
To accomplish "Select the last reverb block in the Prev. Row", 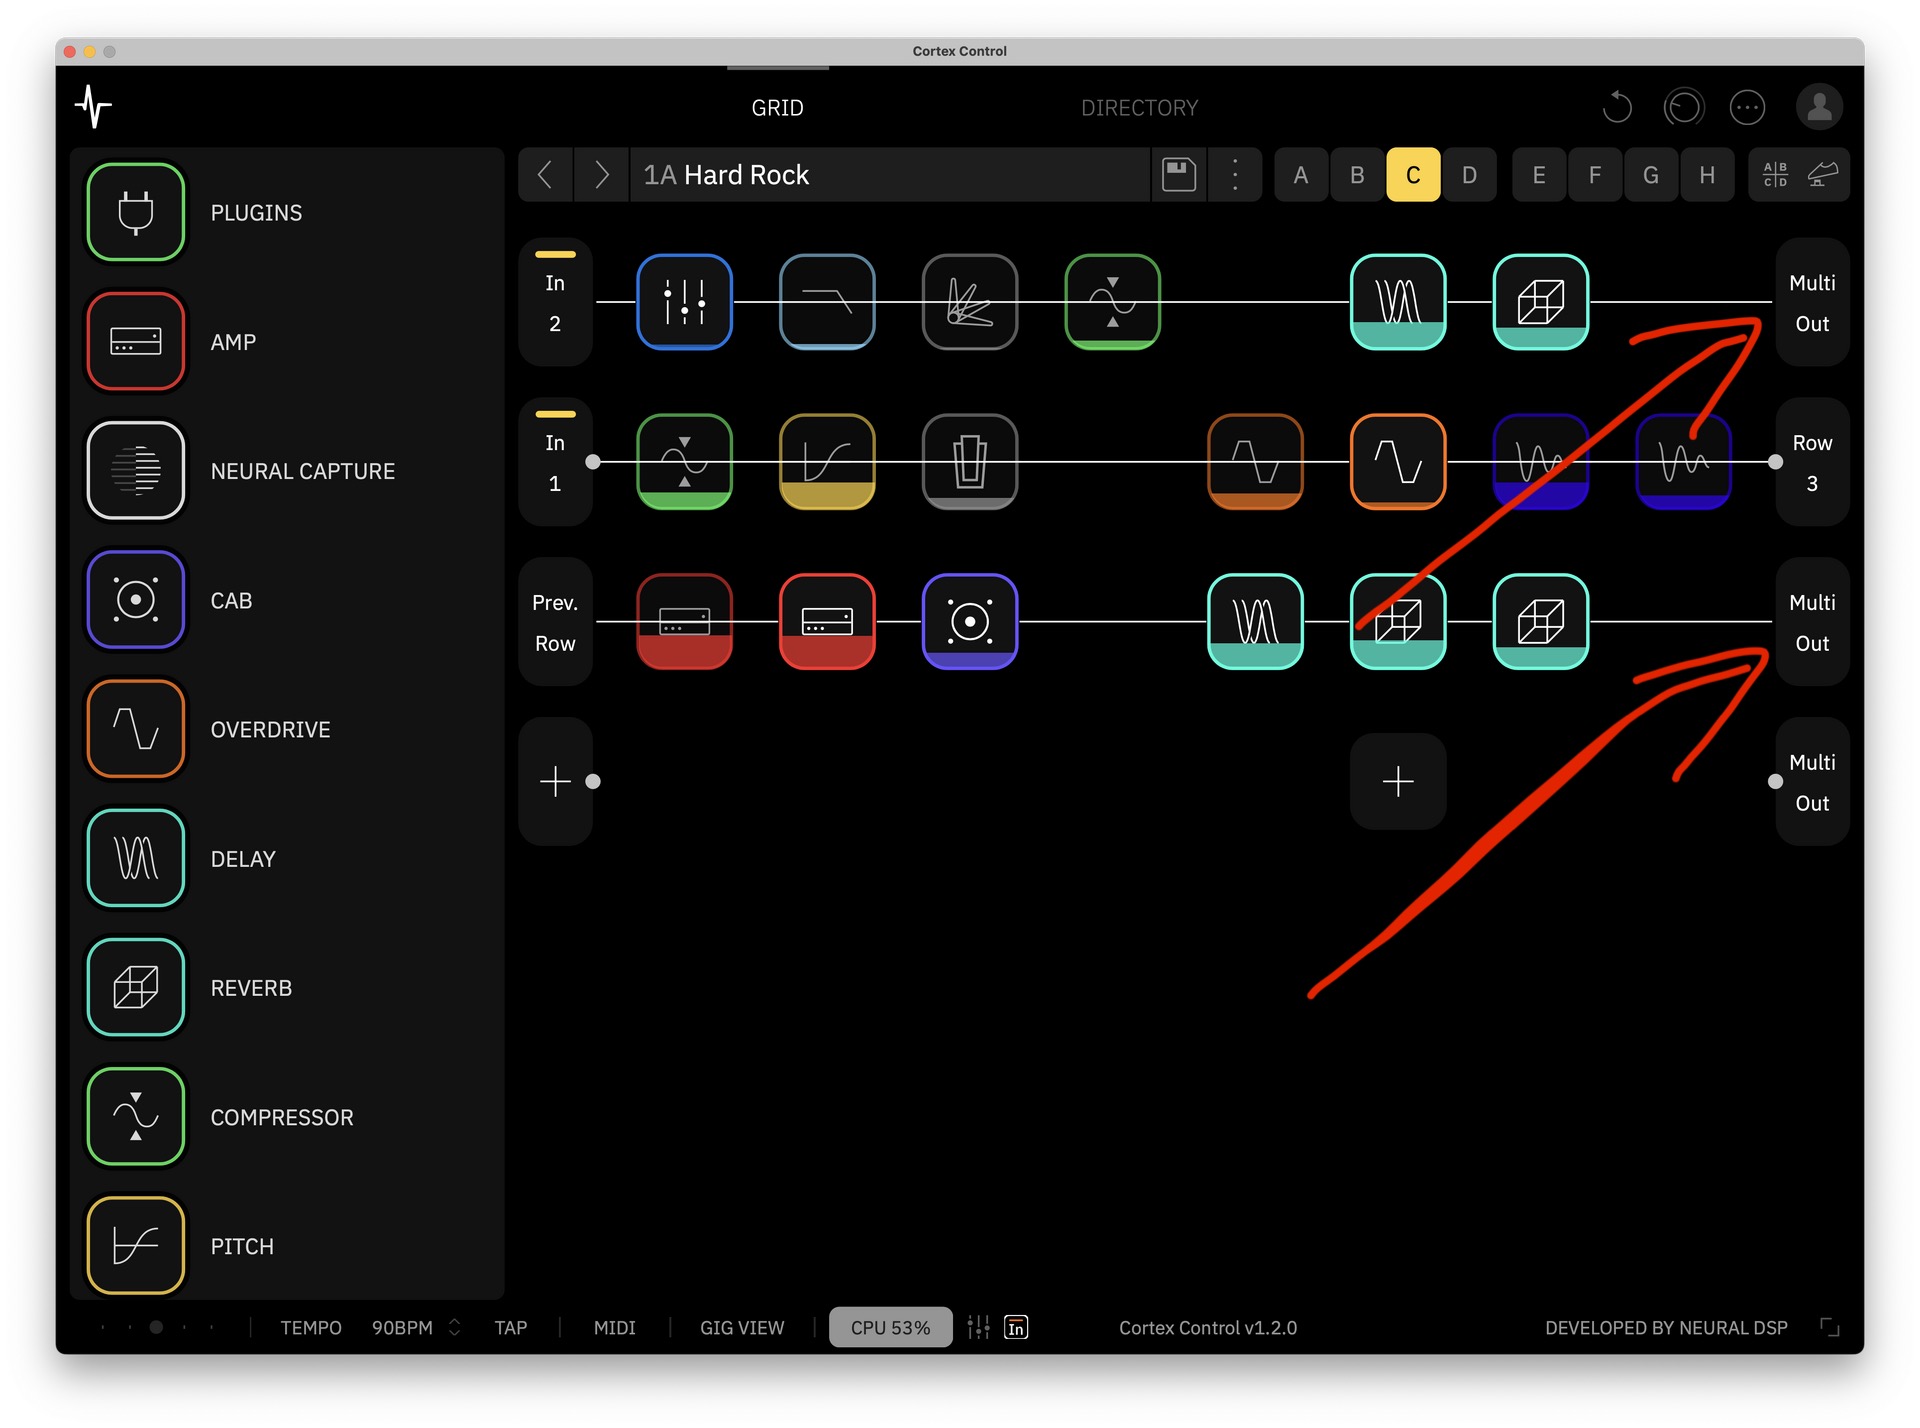I will pyautogui.click(x=1541, y=622).
